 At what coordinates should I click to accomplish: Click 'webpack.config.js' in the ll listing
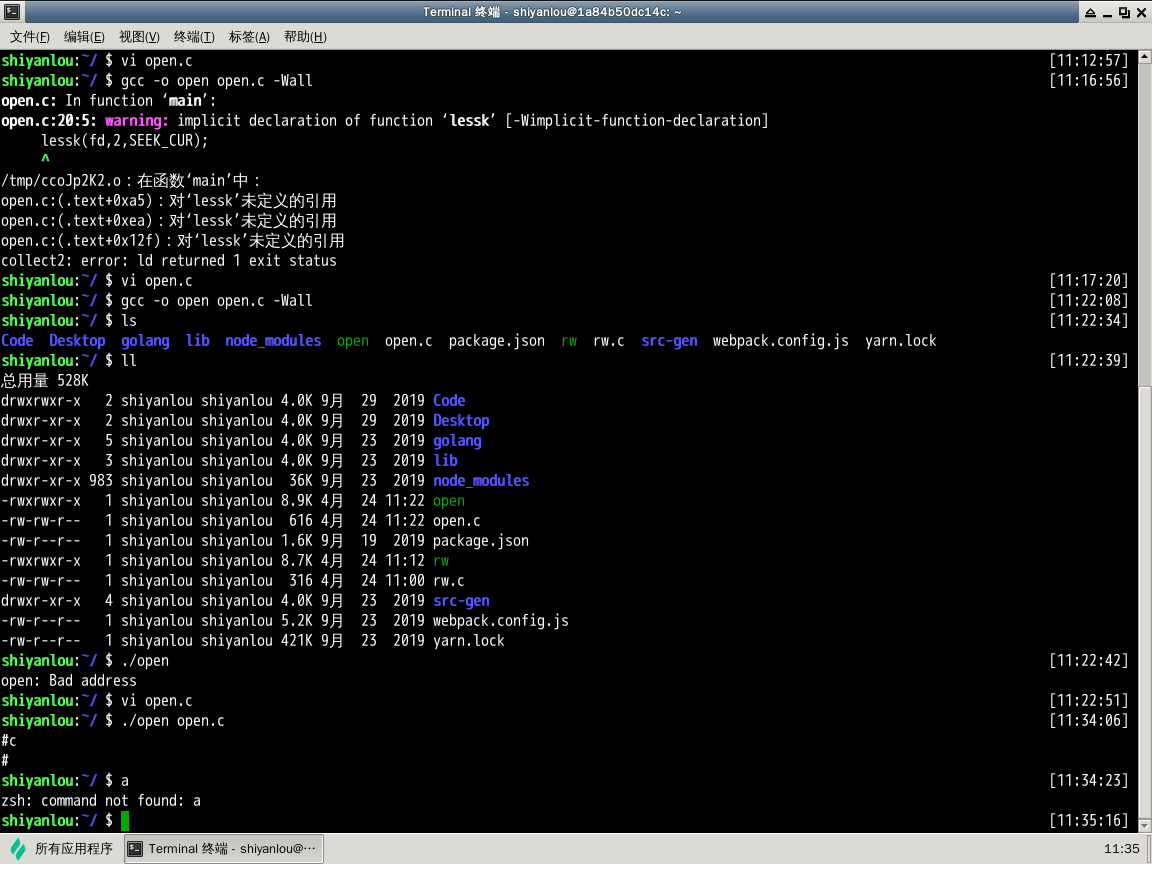(x=501, y=621)
